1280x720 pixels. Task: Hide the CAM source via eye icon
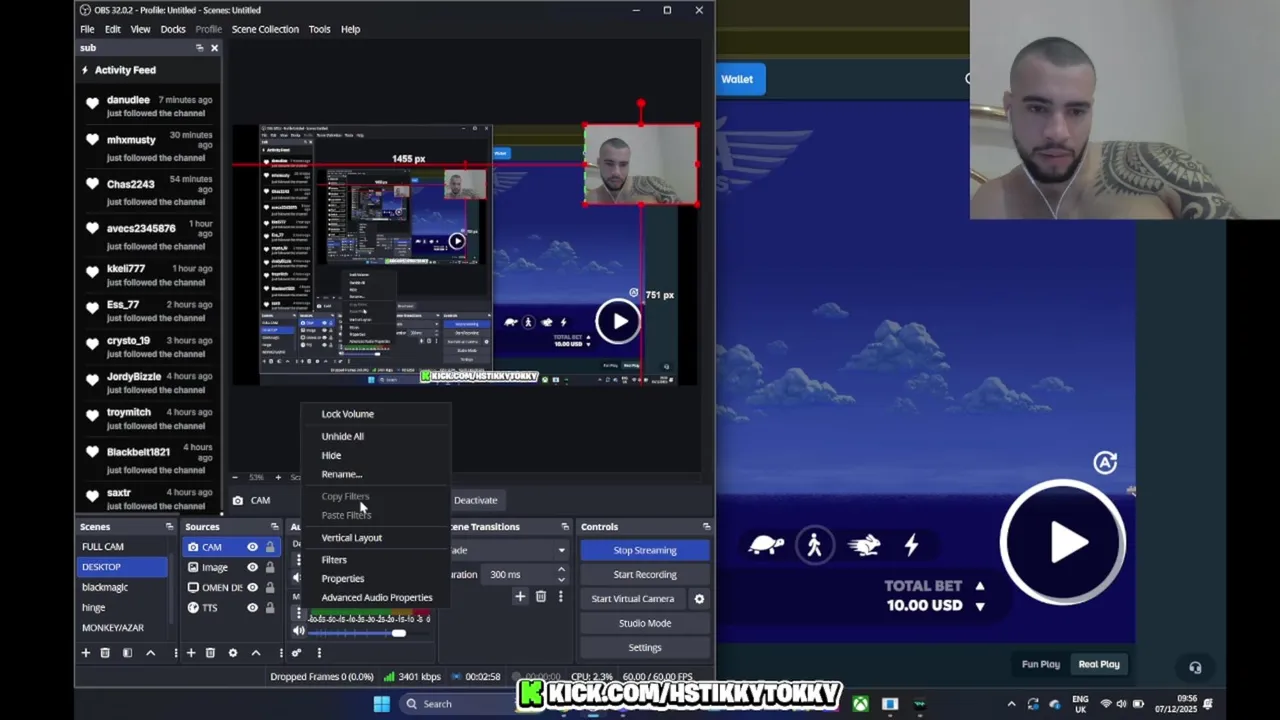(x=252, y=547)
